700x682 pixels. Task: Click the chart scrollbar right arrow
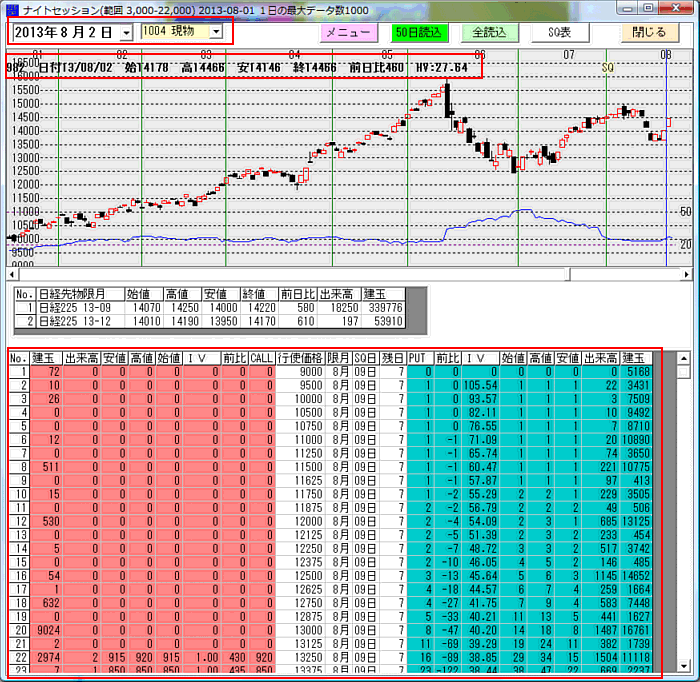click(x=685, y=274)
